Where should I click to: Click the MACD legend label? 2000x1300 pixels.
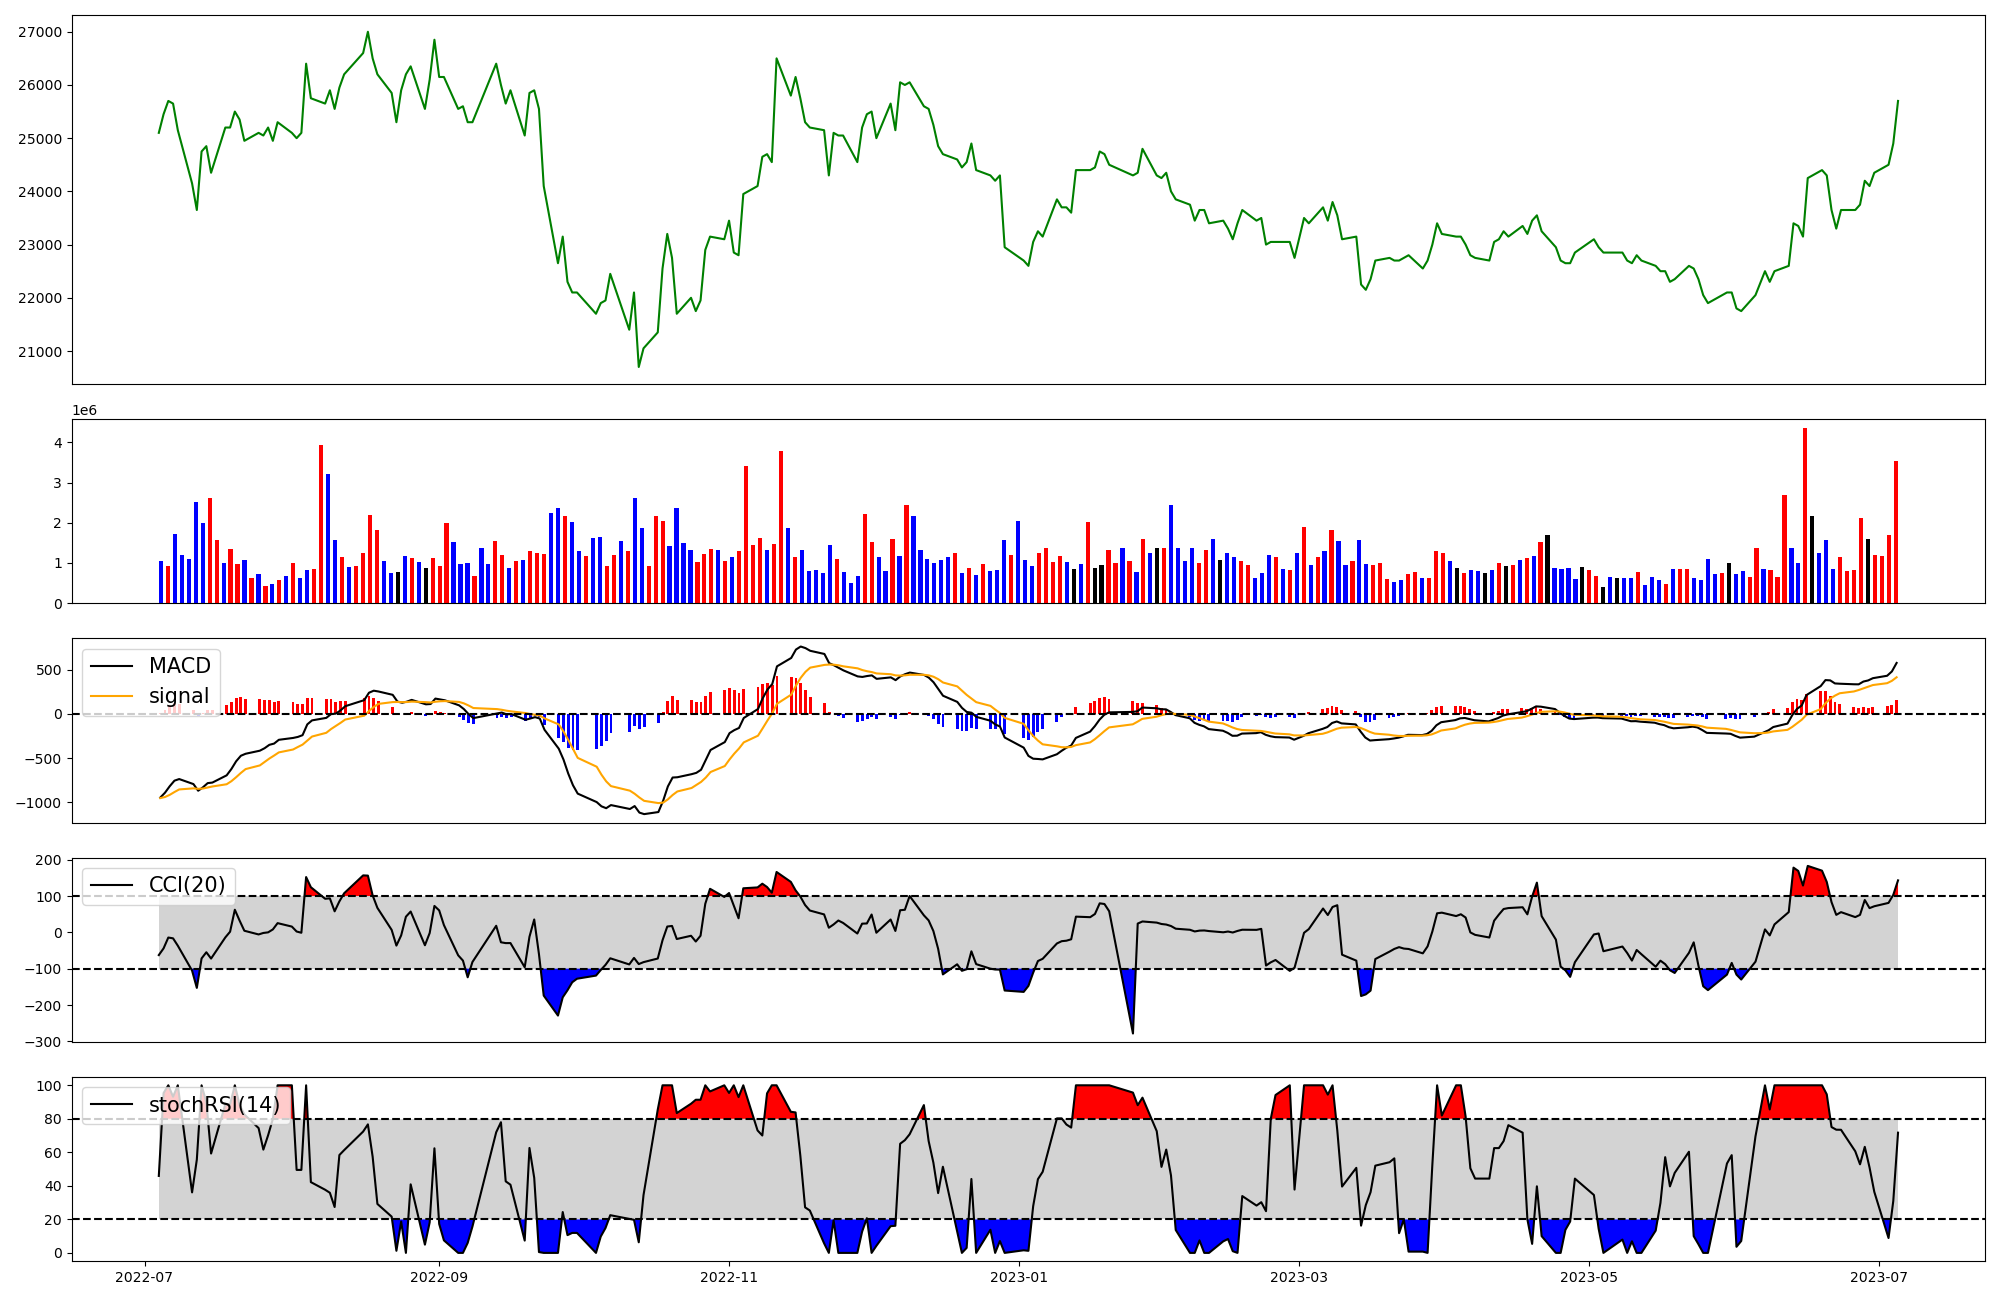179,666
